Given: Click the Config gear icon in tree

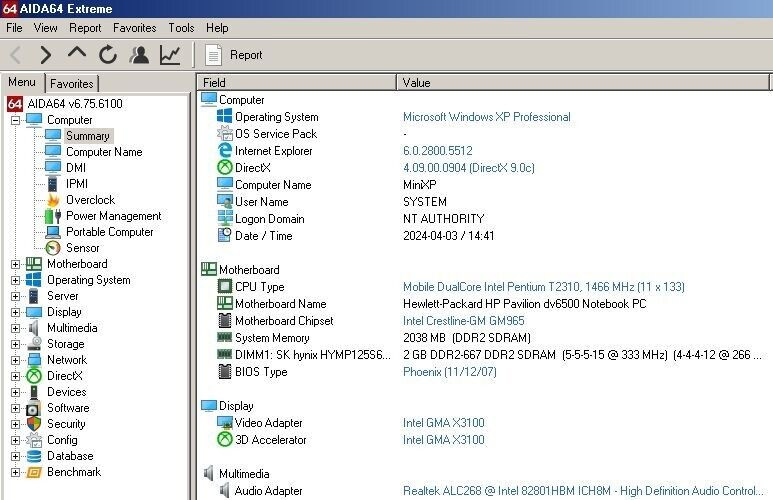Looking at the screenshot, I should (x=34, y=440).
